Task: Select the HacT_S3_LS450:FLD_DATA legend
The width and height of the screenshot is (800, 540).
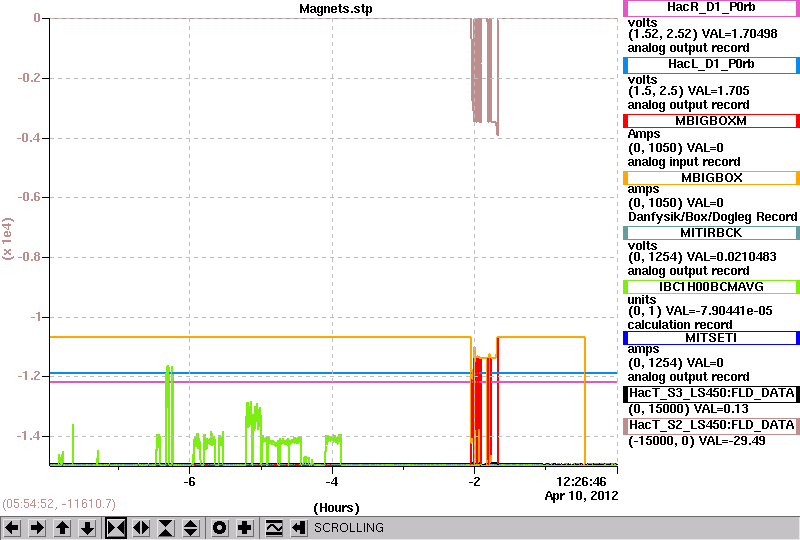Action: point(711,394)
